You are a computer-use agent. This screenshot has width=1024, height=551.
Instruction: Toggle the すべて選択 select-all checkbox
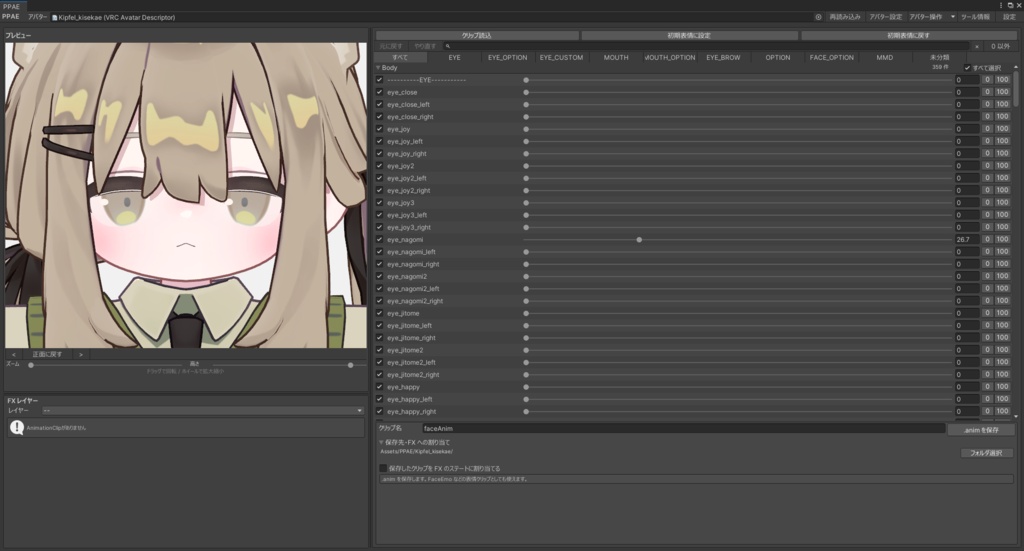click(x=967, y=68)
